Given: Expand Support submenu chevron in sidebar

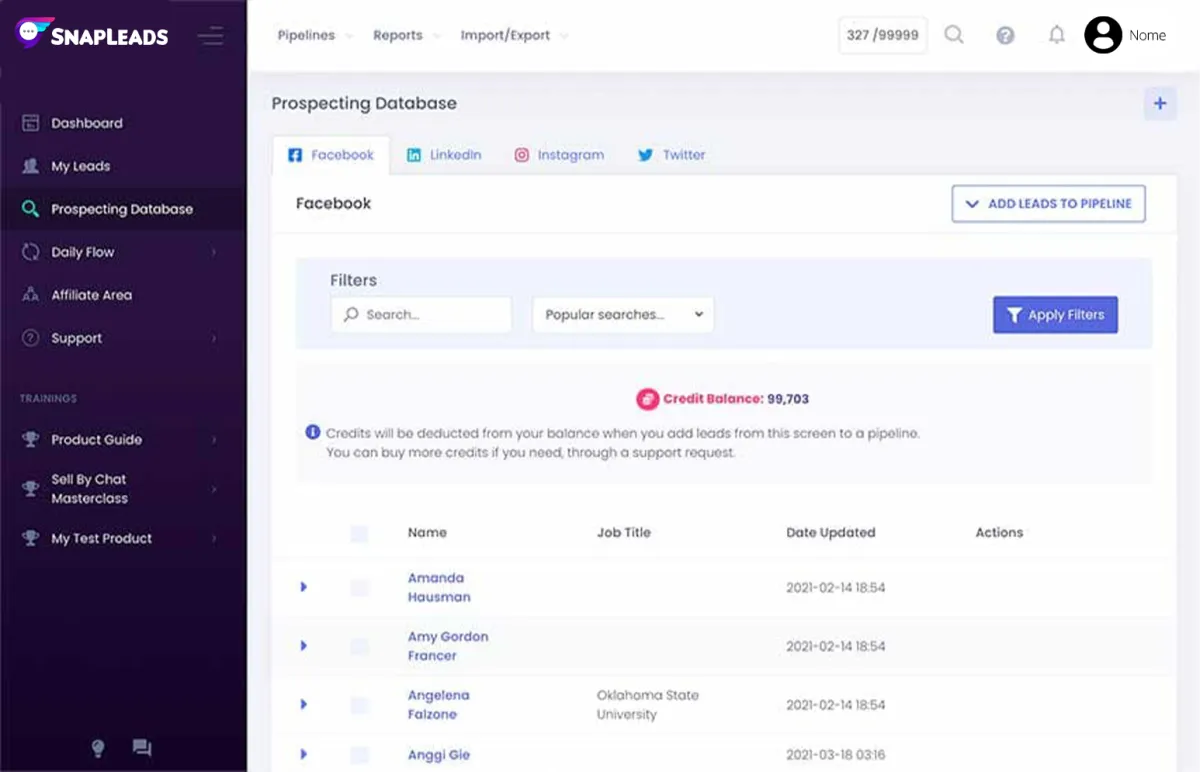Looking at the screenshot, I should [x=214, y=339].
